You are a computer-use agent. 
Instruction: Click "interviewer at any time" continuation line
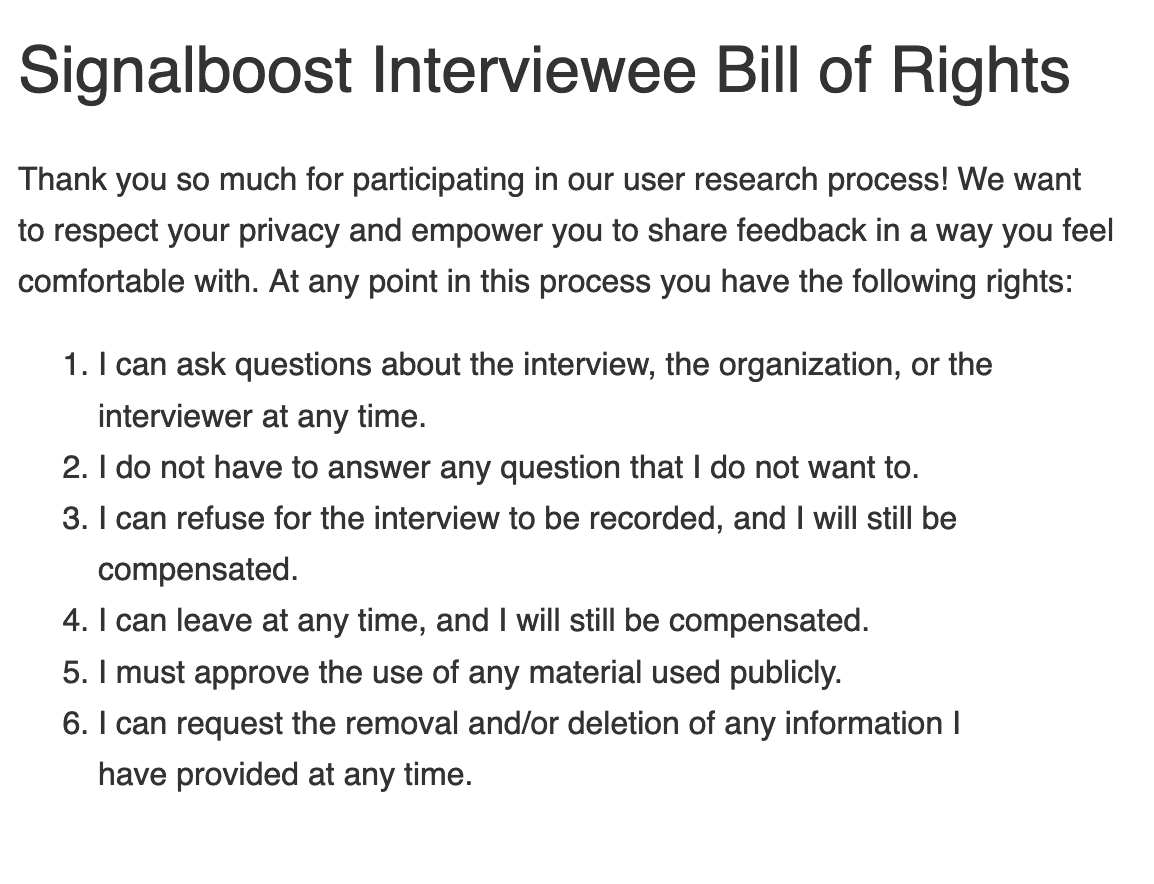tap(262, 416)
